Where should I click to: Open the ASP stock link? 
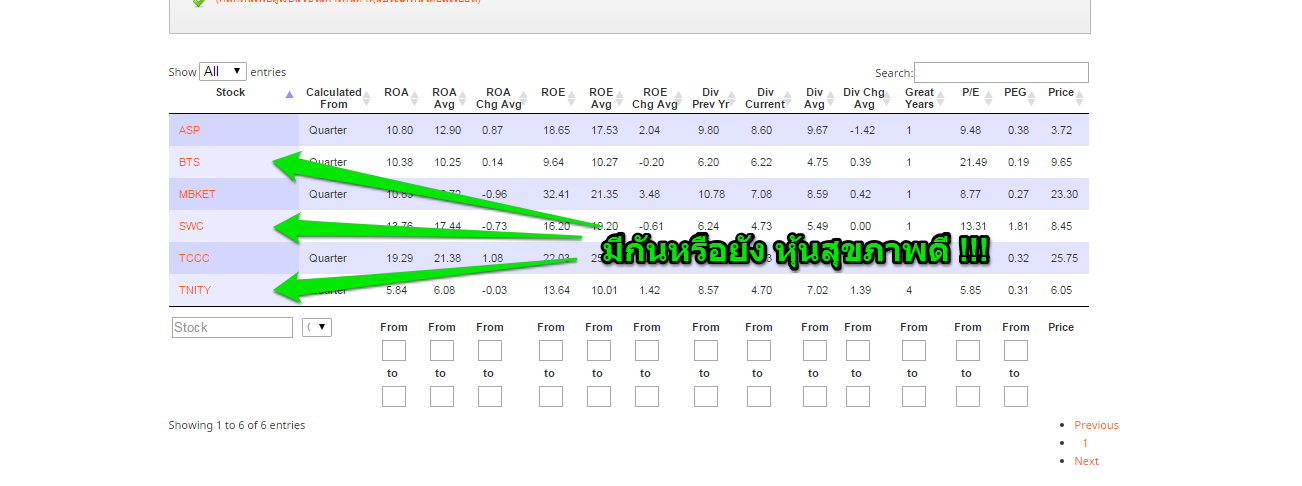pos(189,130)
